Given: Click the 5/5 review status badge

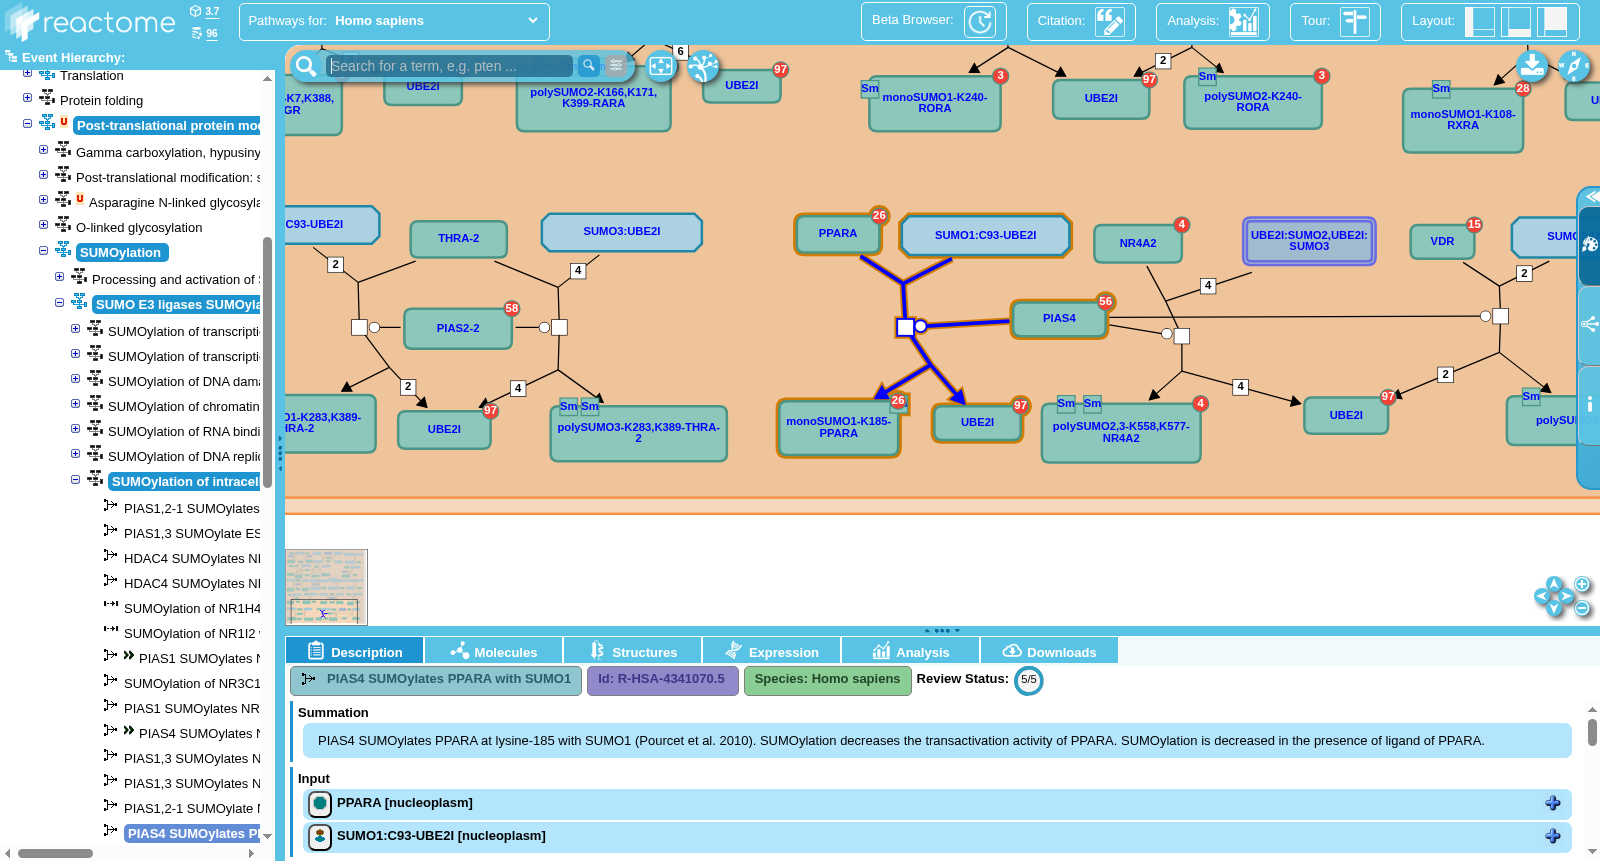Looking at the screenshot, I should click(1028, 680).
